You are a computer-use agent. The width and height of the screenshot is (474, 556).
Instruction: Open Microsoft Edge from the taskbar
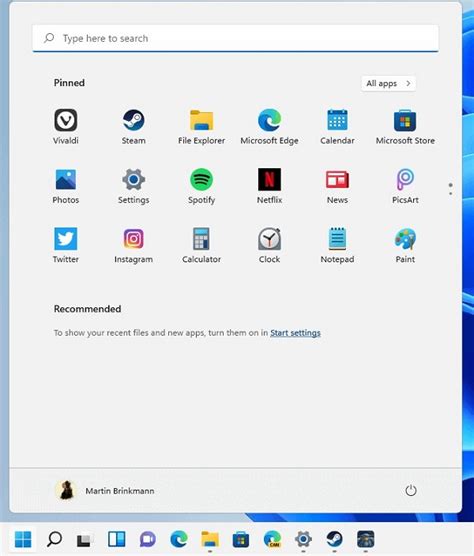(179, 539)
